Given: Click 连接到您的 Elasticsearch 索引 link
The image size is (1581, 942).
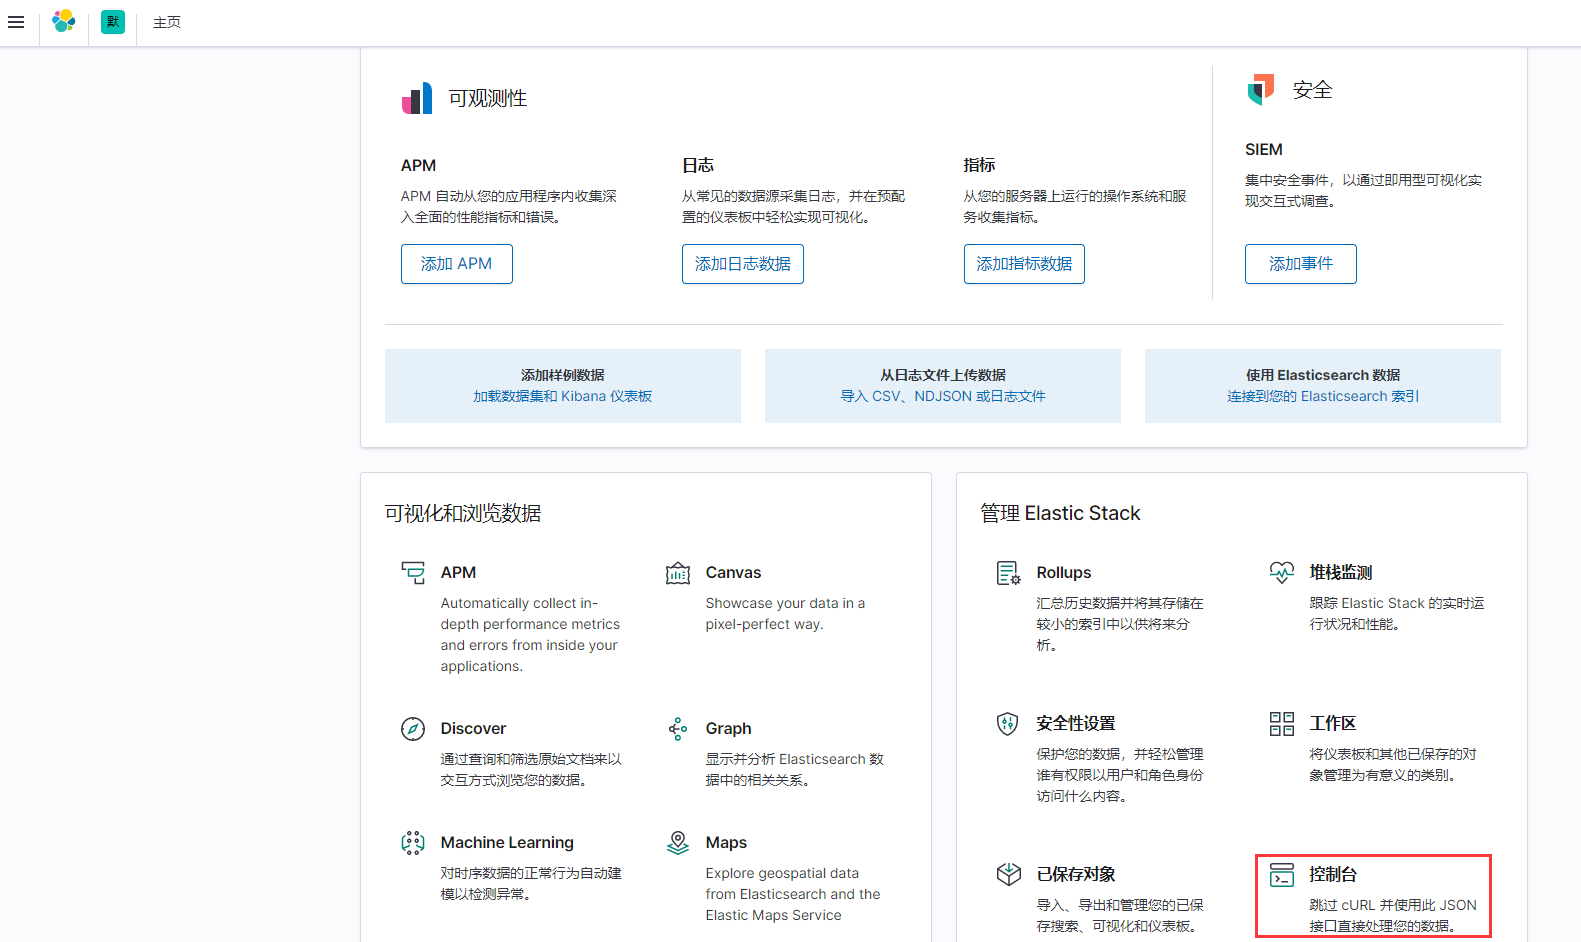Looking at the screenshot, I should (1323, 396).
